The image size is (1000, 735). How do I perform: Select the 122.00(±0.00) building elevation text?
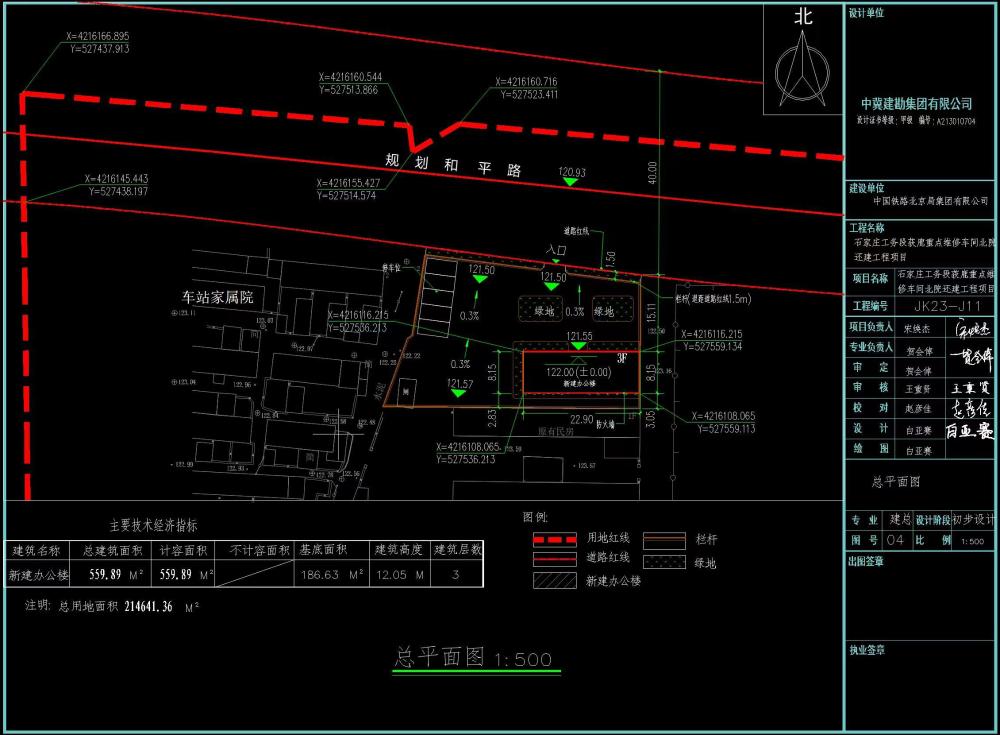[577, 371]
